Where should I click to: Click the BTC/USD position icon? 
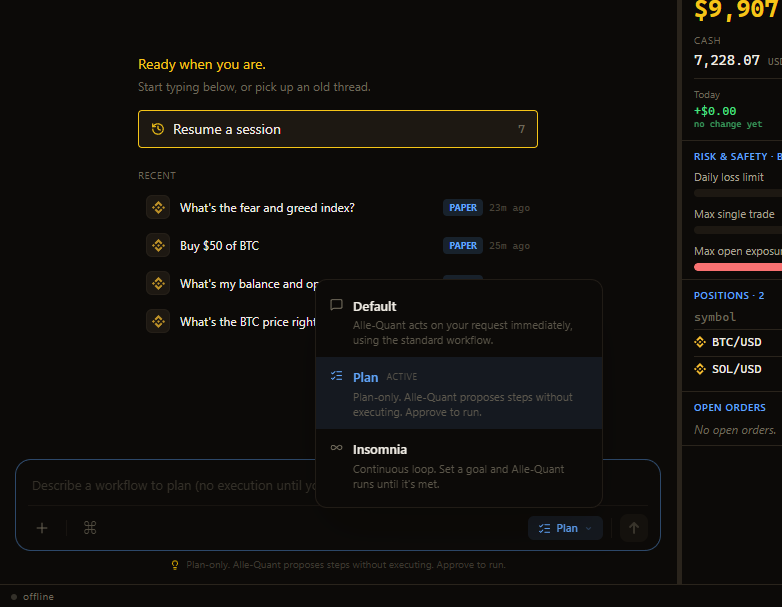(x=700, y=342)
